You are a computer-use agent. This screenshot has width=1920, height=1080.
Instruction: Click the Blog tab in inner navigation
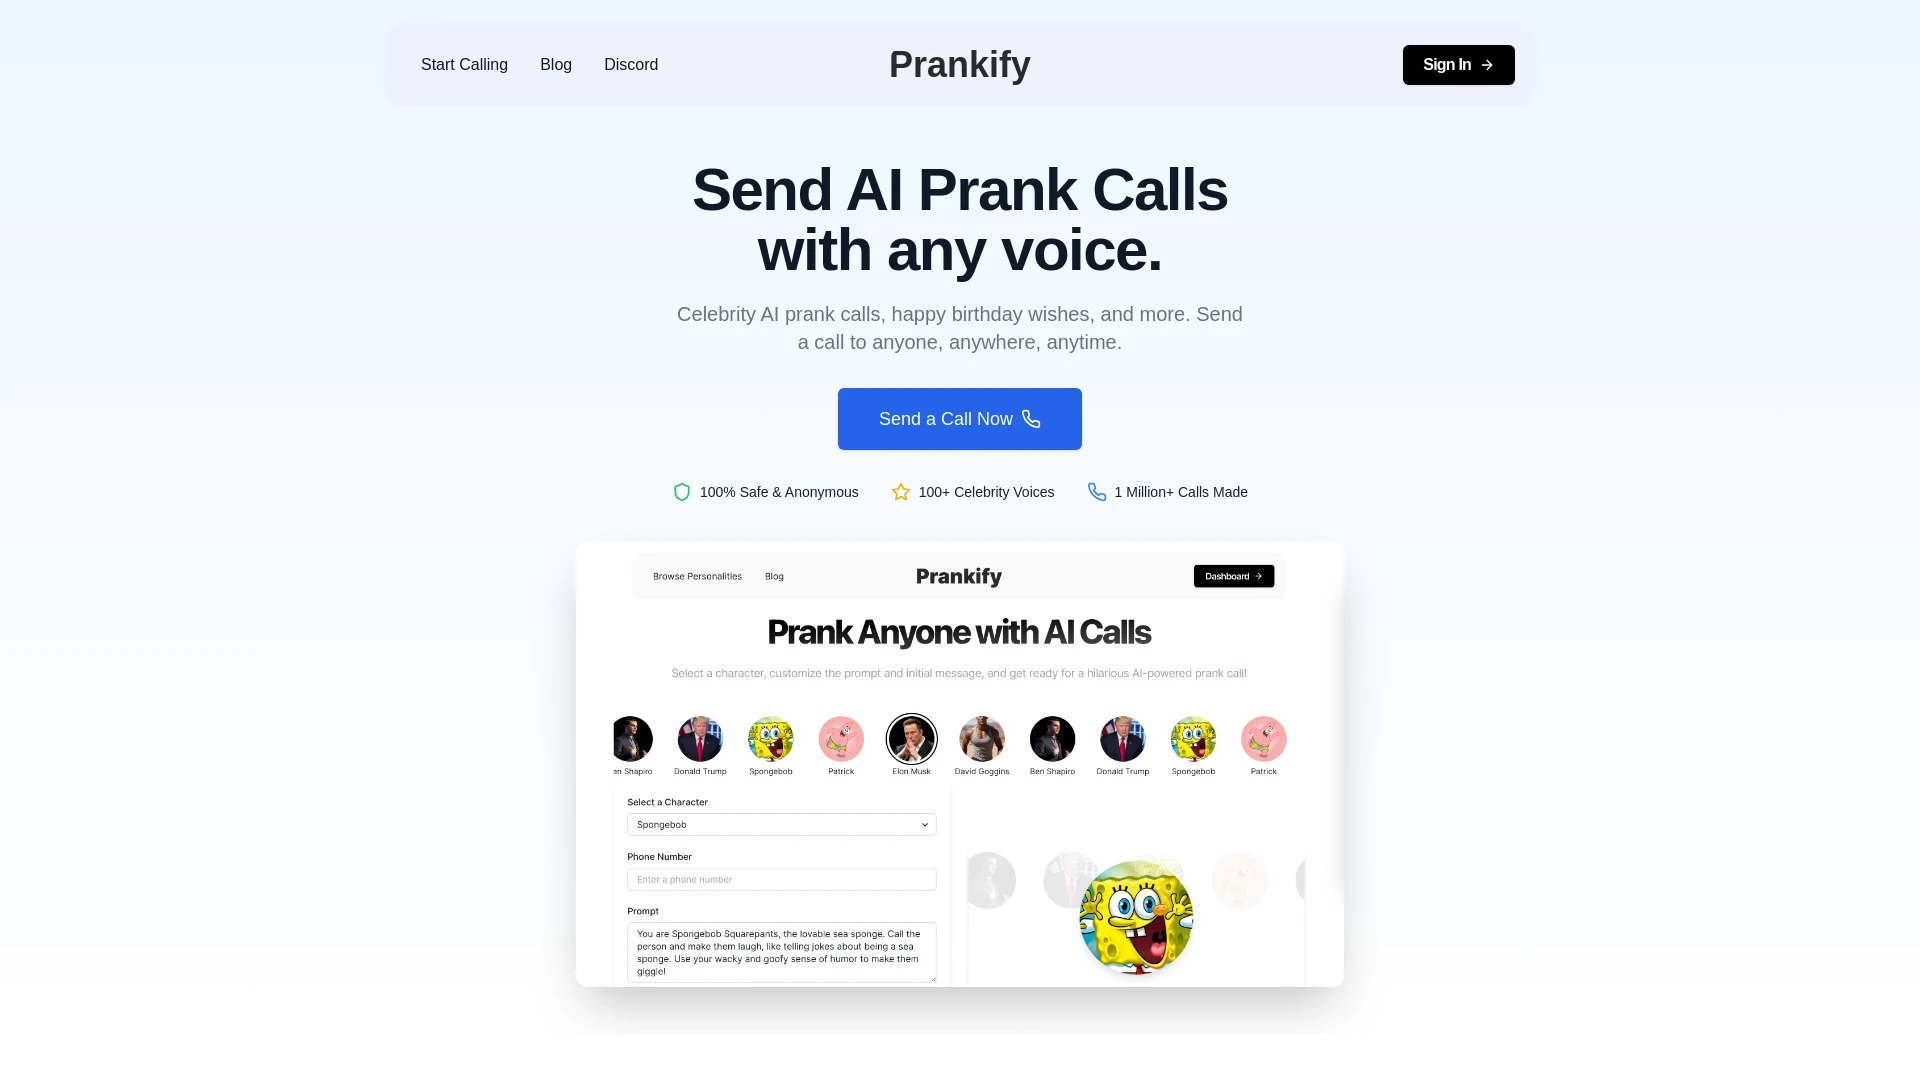(774, 576)
